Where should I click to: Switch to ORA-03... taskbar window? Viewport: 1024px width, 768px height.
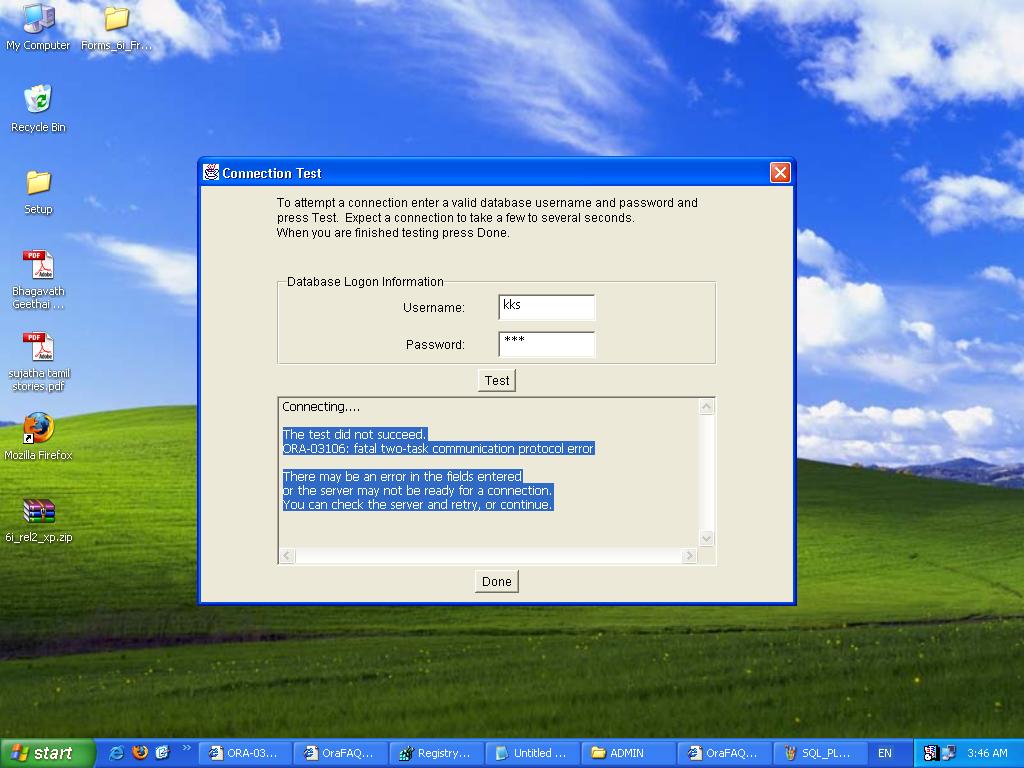[244, 753]
